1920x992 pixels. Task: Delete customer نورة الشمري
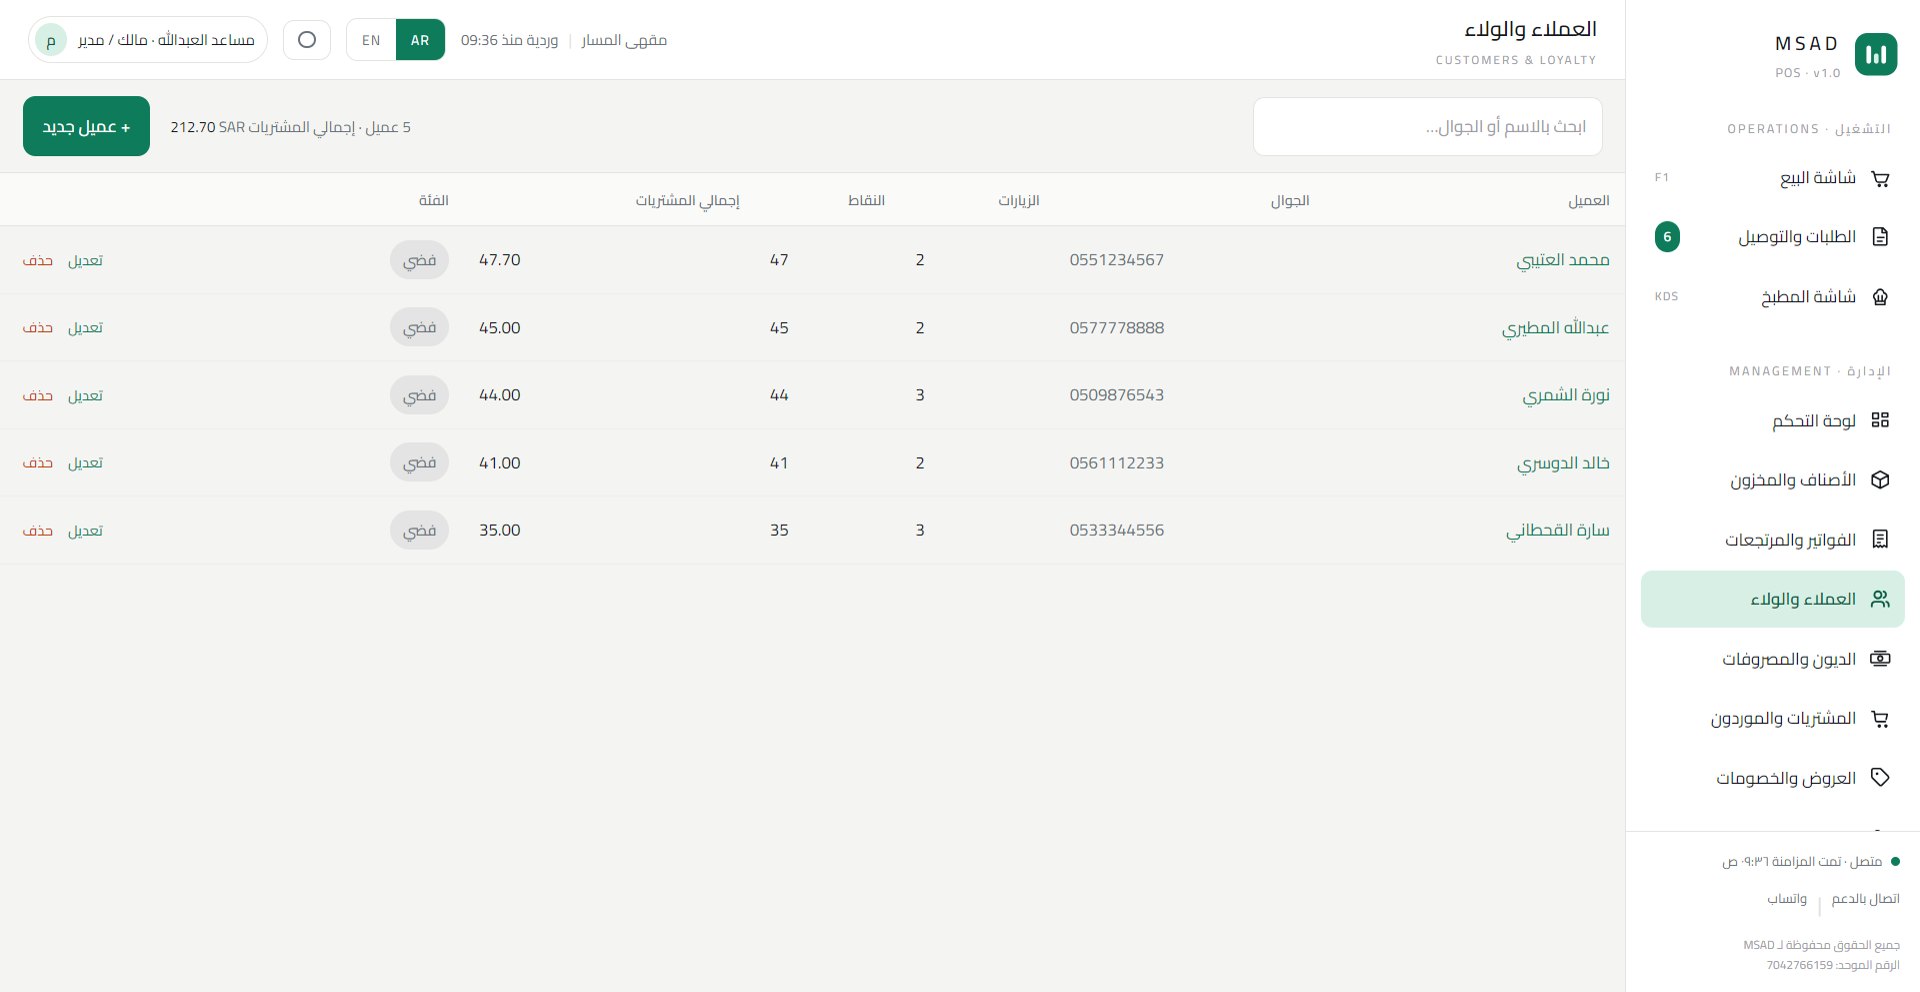pyautogui.click(x=38, y=395)
